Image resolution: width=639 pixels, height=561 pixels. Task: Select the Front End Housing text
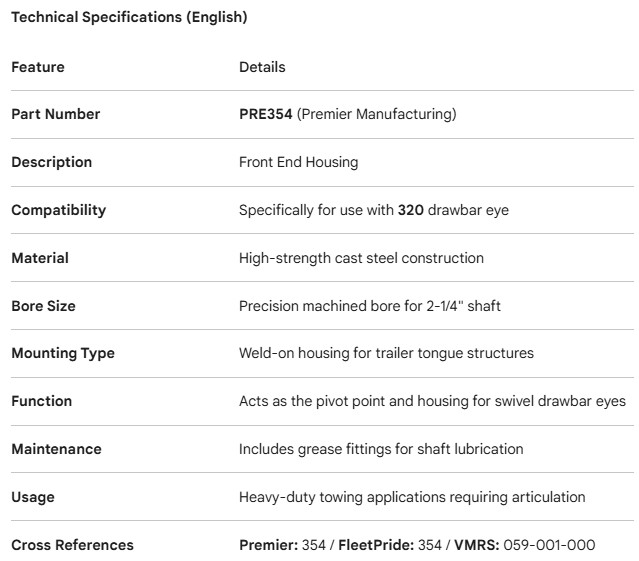coord(298,162)
